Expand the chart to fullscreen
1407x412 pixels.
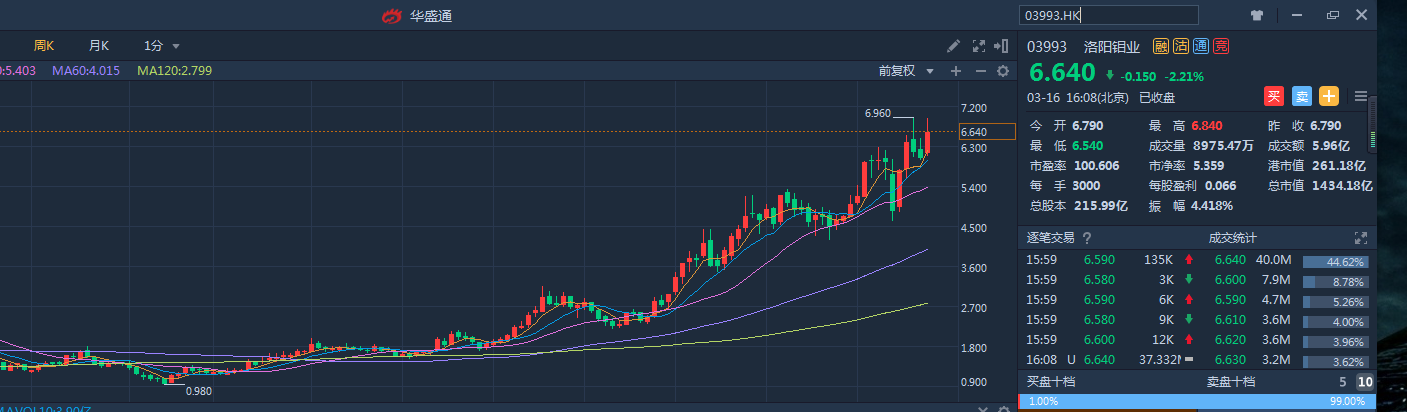pyautogui.click(x=978, y=46)
